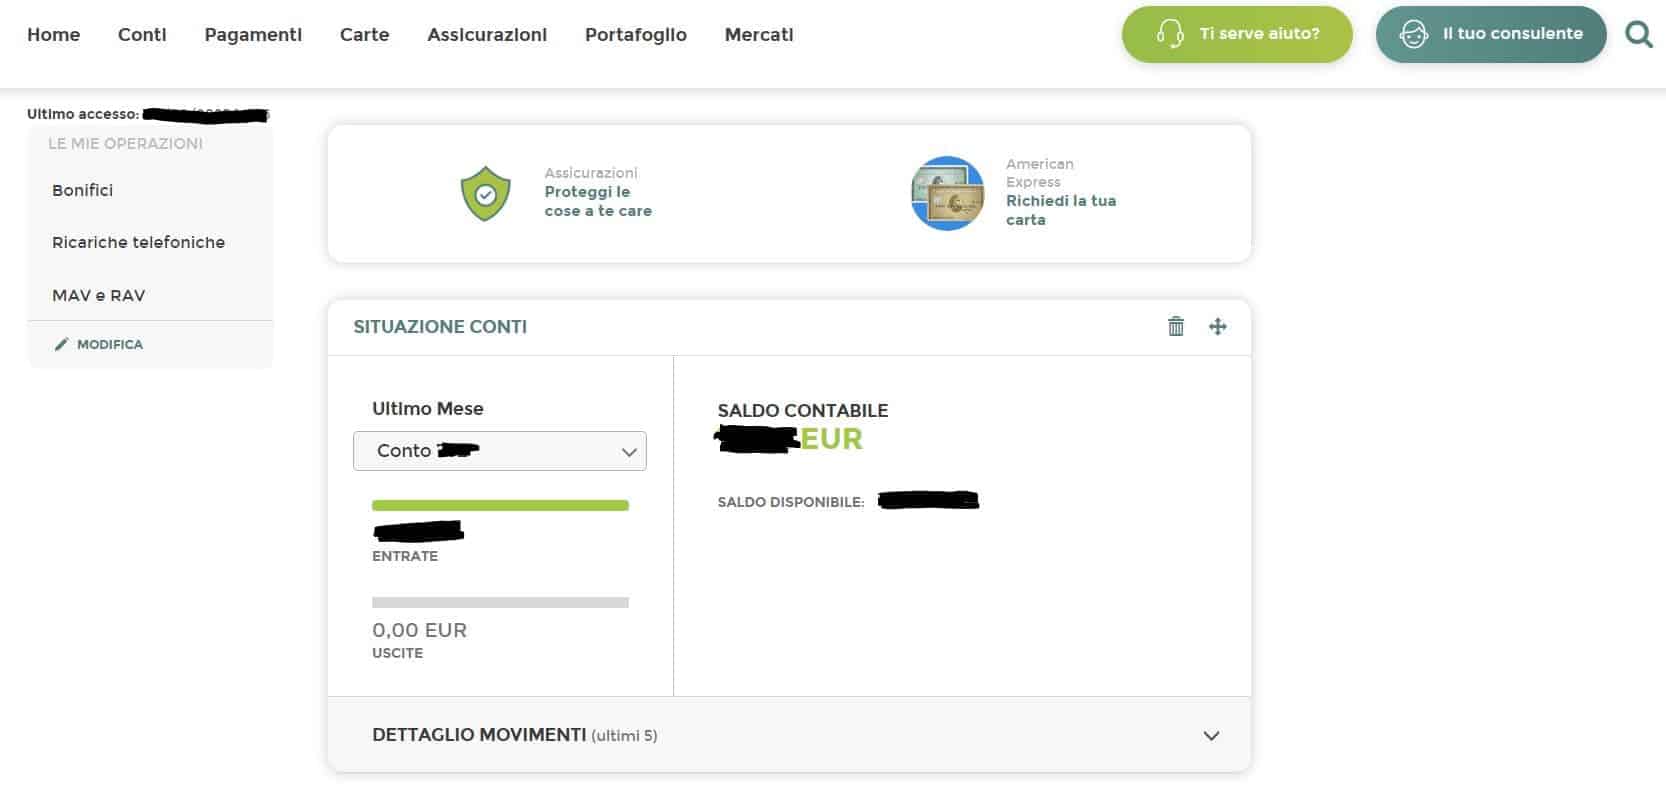Click the green Entrate progress bar
This screenshot has height=790, width=1666.
[x=500, y=506]
